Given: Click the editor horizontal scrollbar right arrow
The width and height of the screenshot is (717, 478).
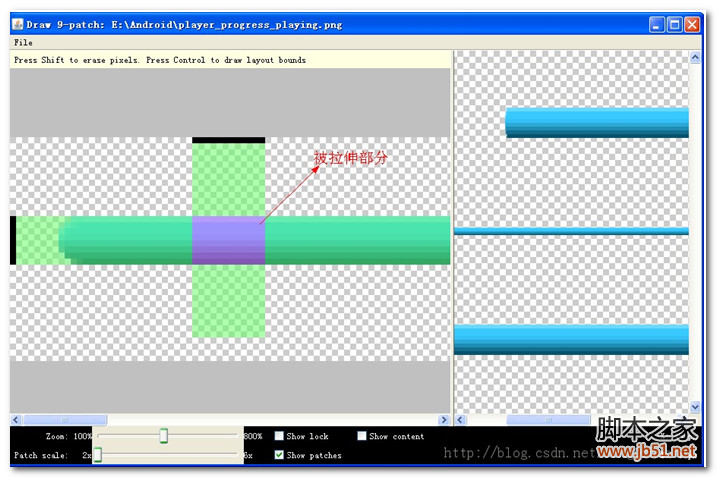Looking at the screenshot, I should tap(444, 420).
